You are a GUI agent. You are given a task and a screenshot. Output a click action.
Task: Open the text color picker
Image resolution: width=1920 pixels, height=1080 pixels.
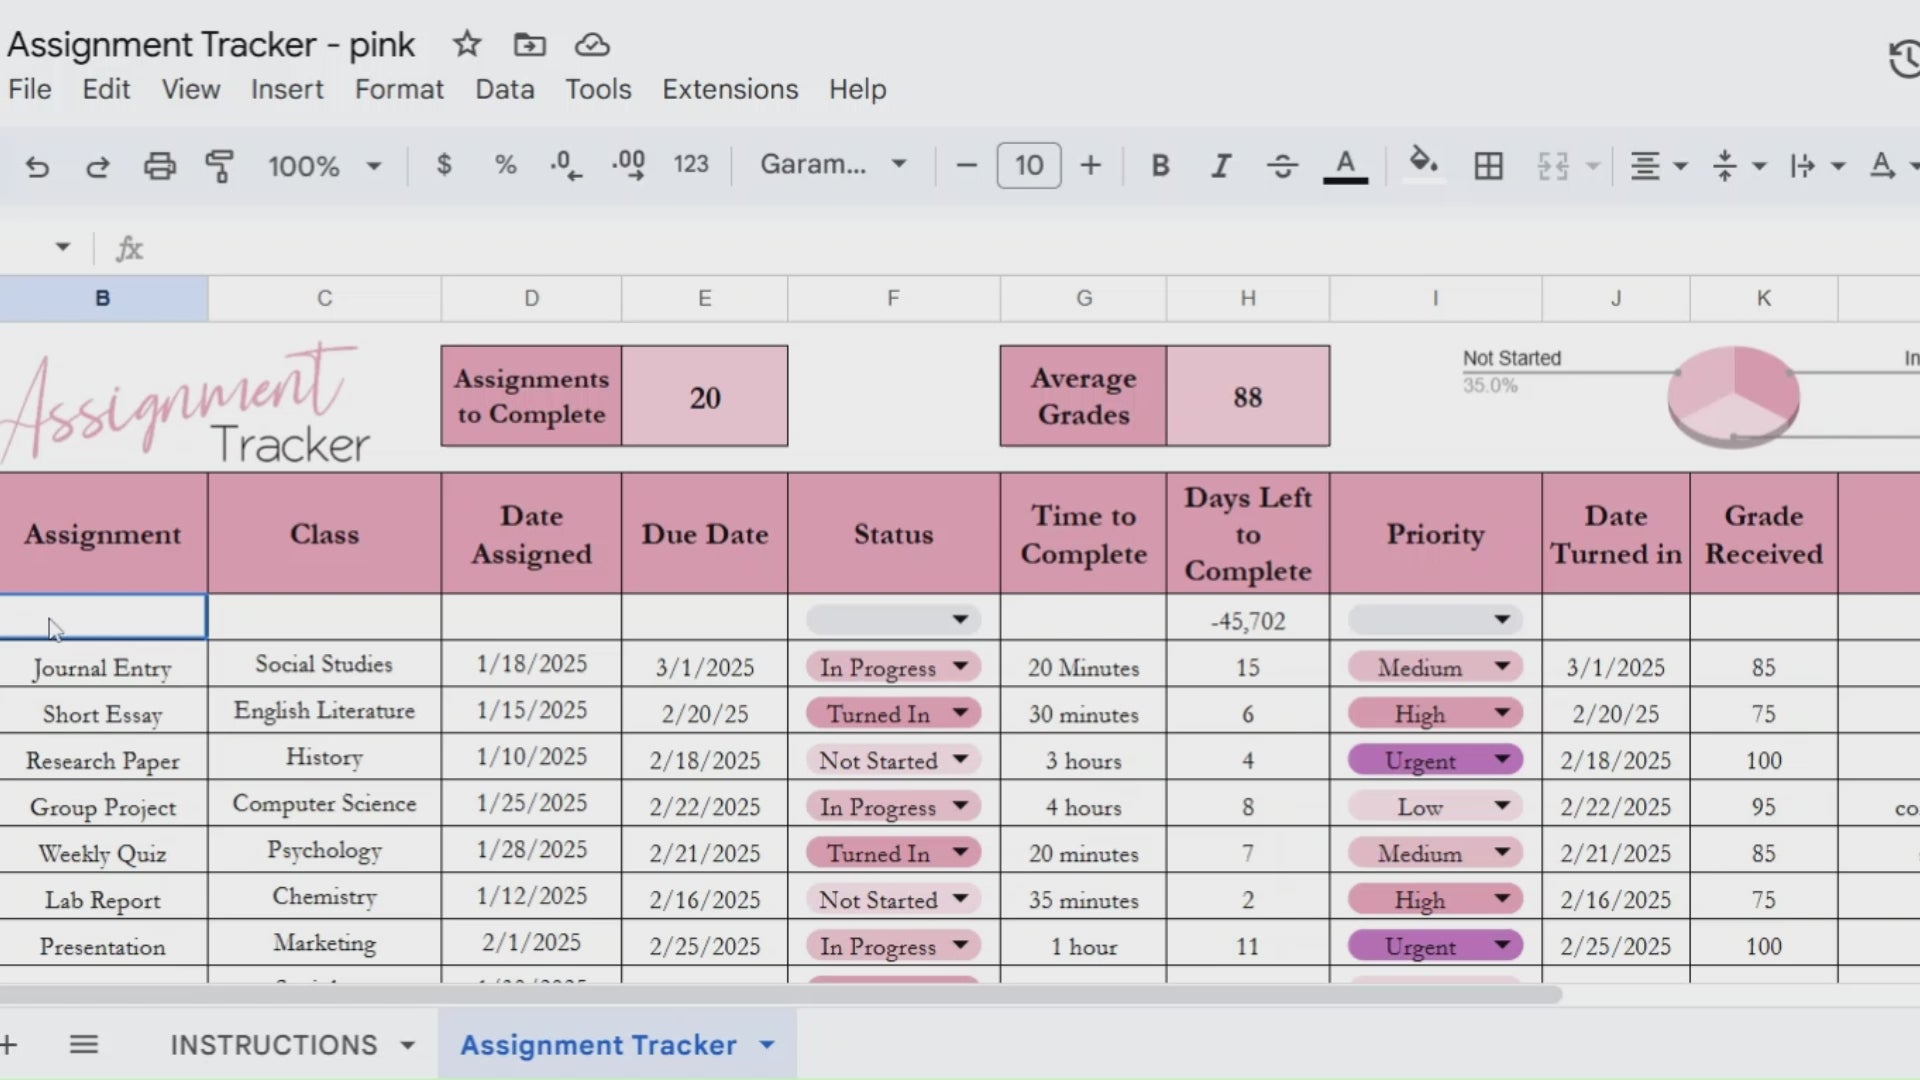[x=1345, y=165]
